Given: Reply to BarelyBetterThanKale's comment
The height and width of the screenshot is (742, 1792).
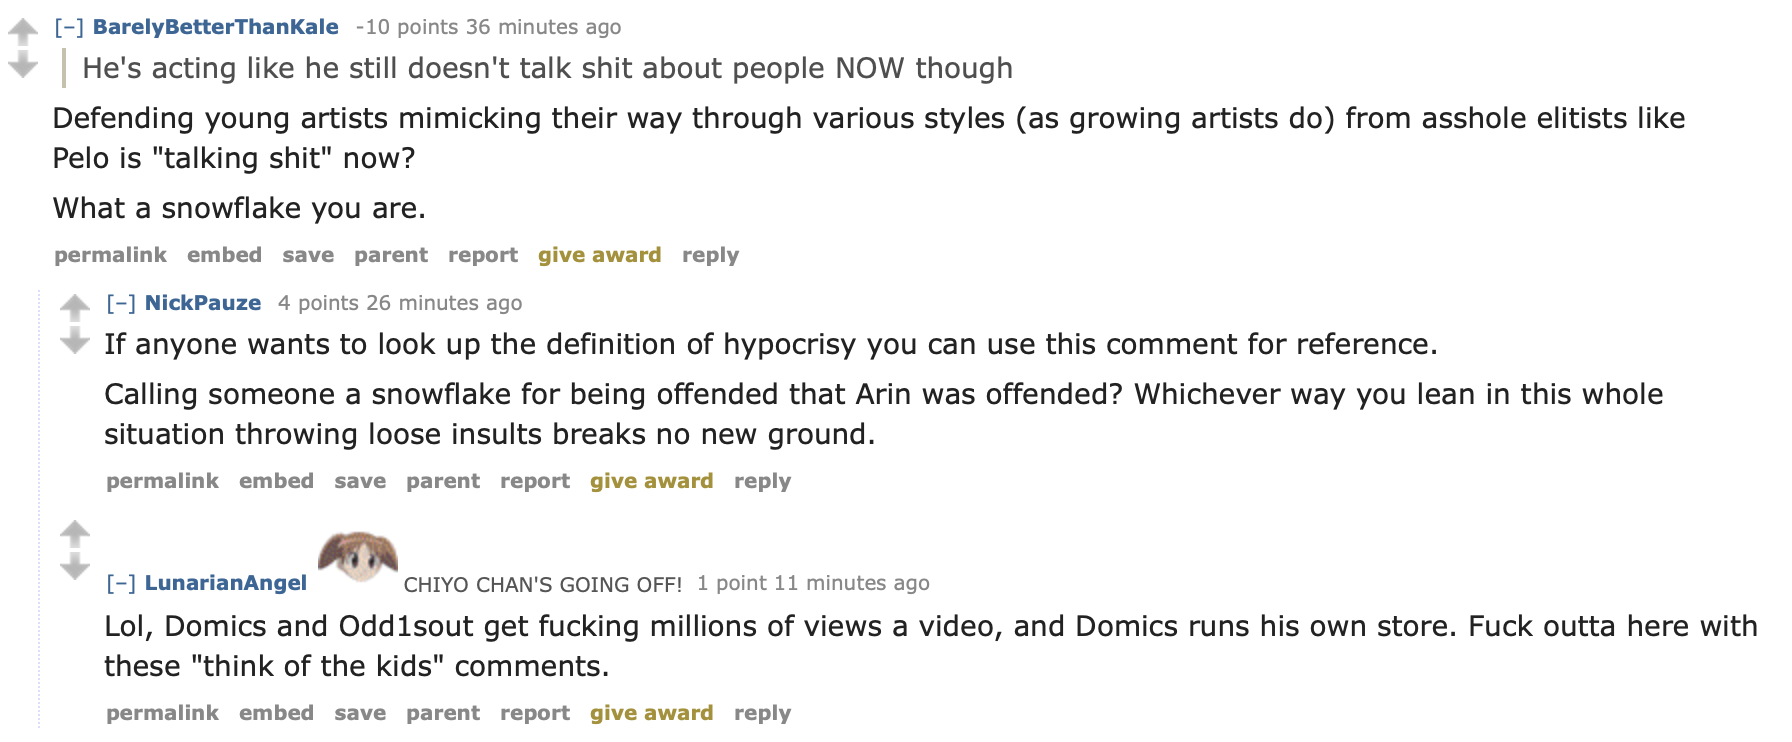Looking at the screenshot, I should click(x=711, y=255).
